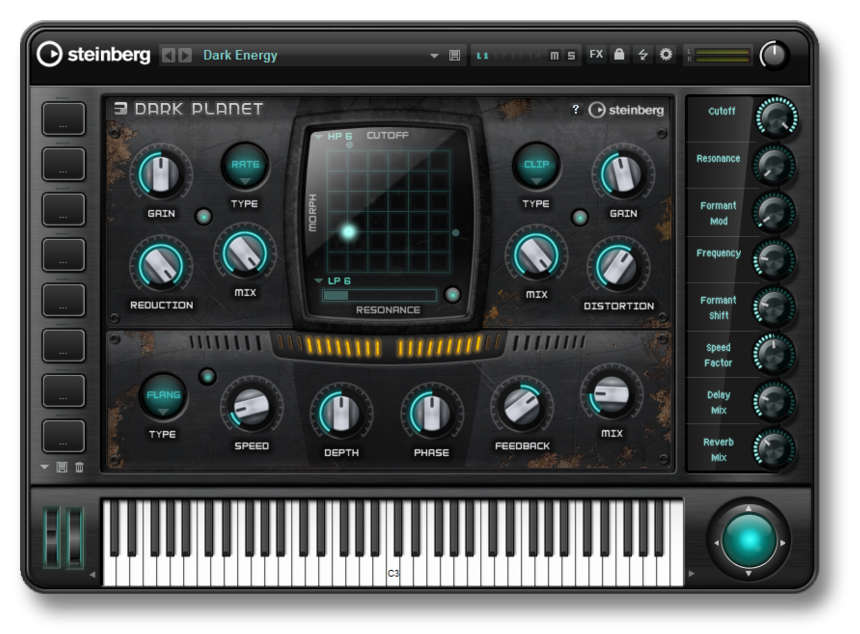This screenshot has width=860, height=634.
Task: Click the Mix knob under the RATE type selector
Action: tap(245, 253)
